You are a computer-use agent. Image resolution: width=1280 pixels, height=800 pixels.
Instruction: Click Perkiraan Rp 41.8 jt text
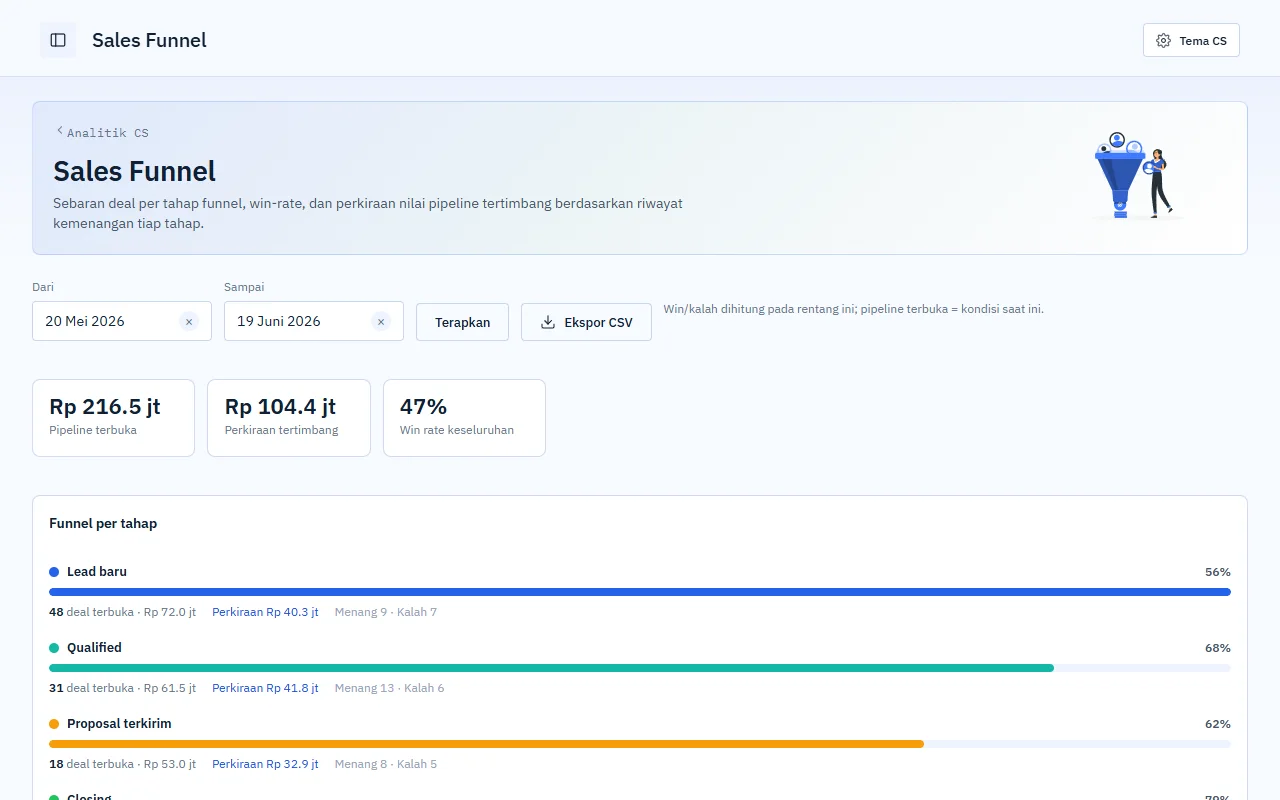click(265, 688)
